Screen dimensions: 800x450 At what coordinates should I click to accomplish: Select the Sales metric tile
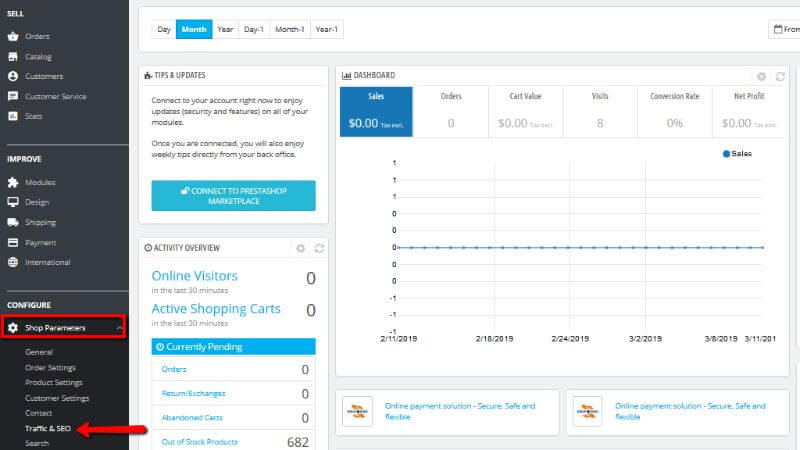point(376,112)
